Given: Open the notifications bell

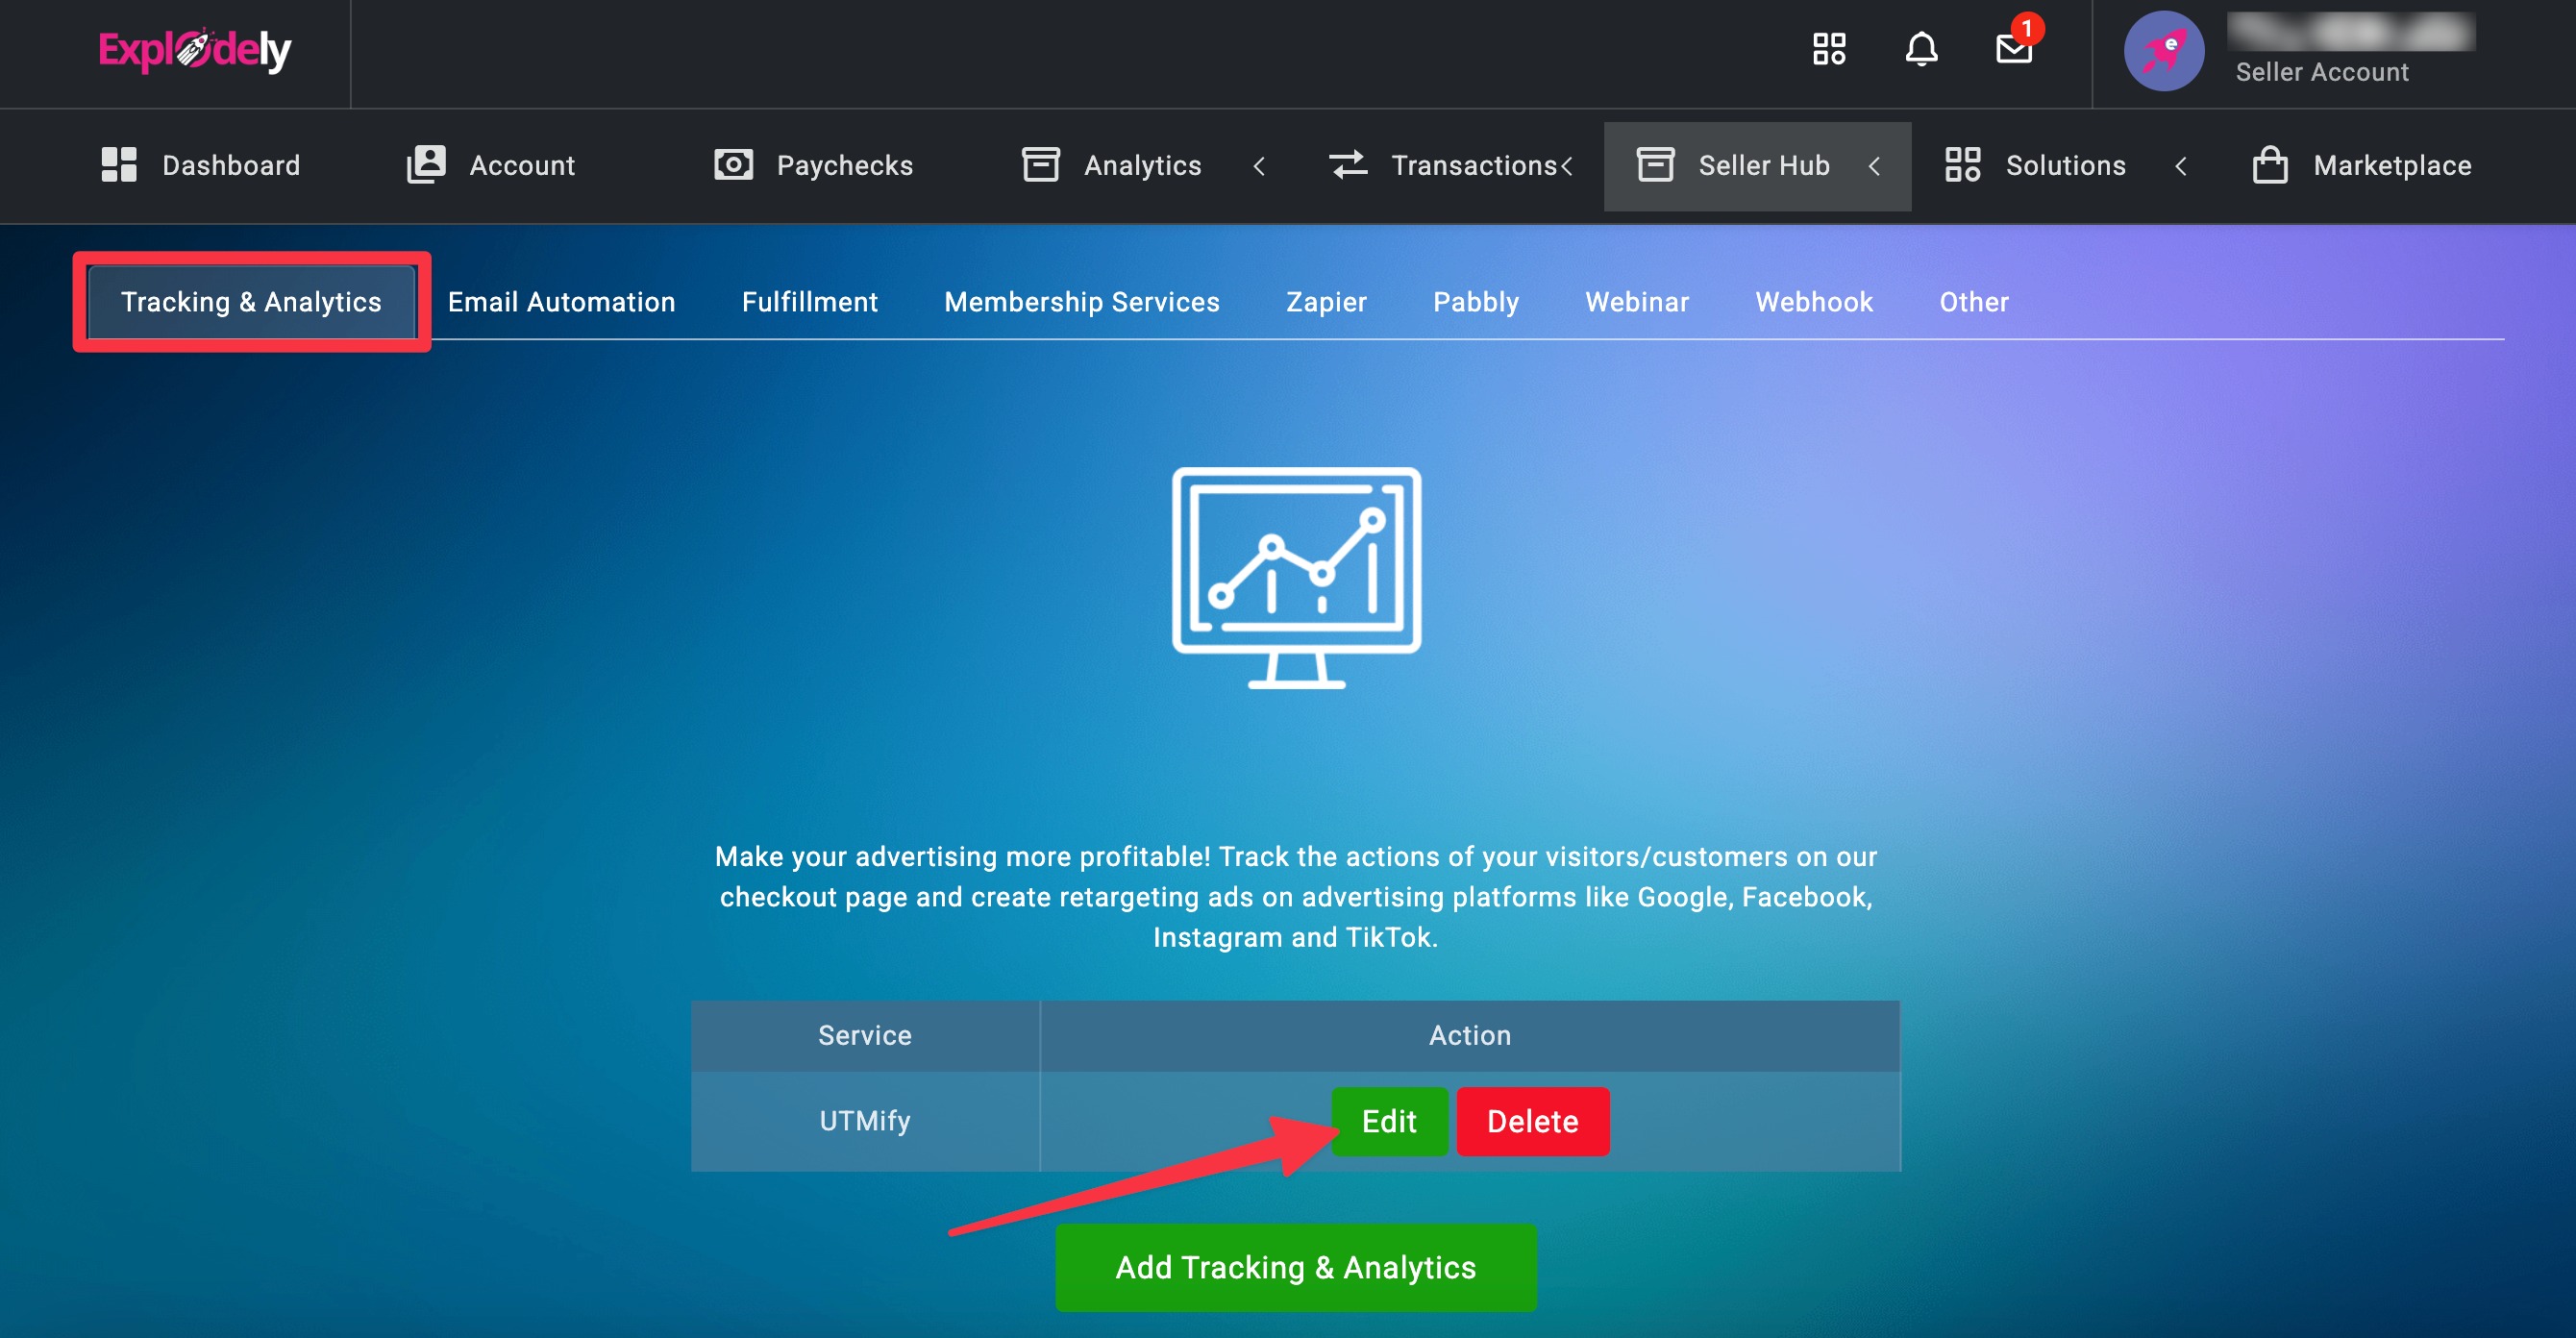Looking at the screenshot, I should [x=1921, y=49].
